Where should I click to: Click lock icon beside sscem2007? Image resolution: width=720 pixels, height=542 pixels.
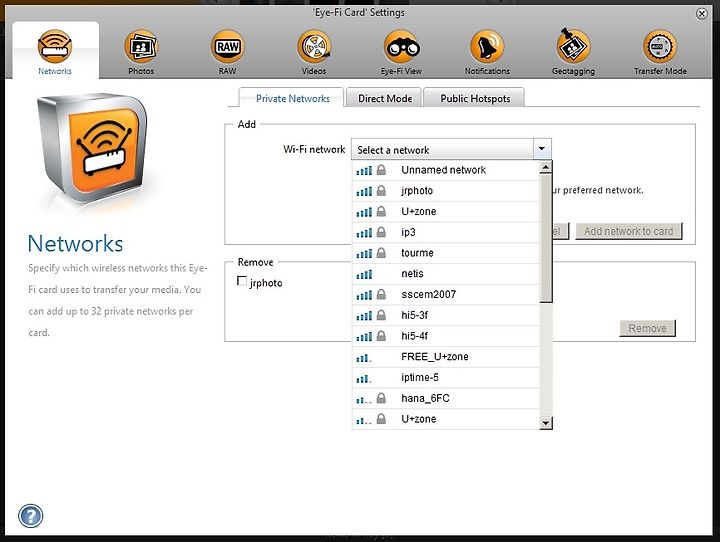click(381, 294)
